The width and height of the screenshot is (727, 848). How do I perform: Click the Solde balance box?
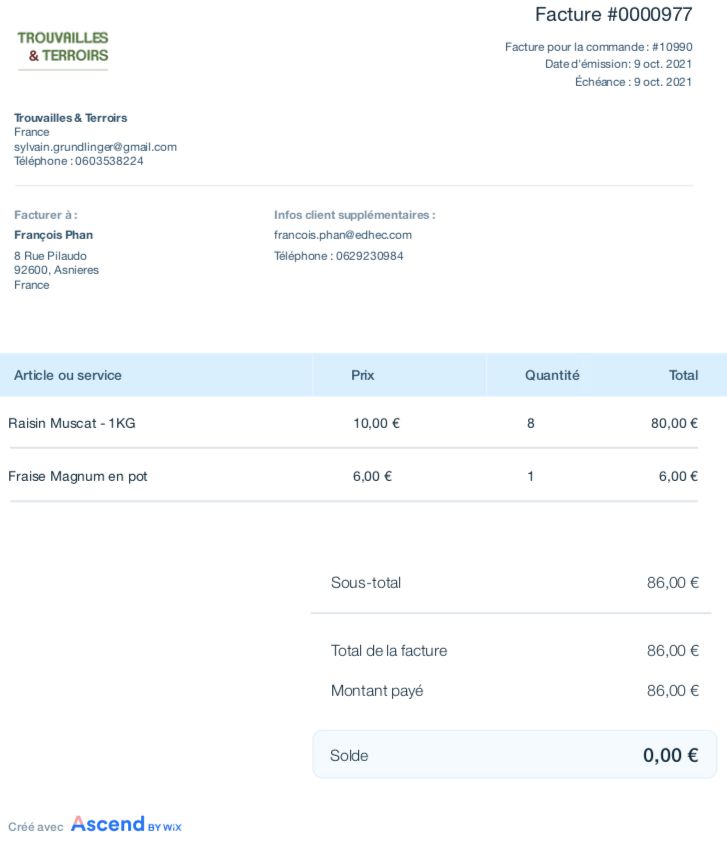point(514,755)
